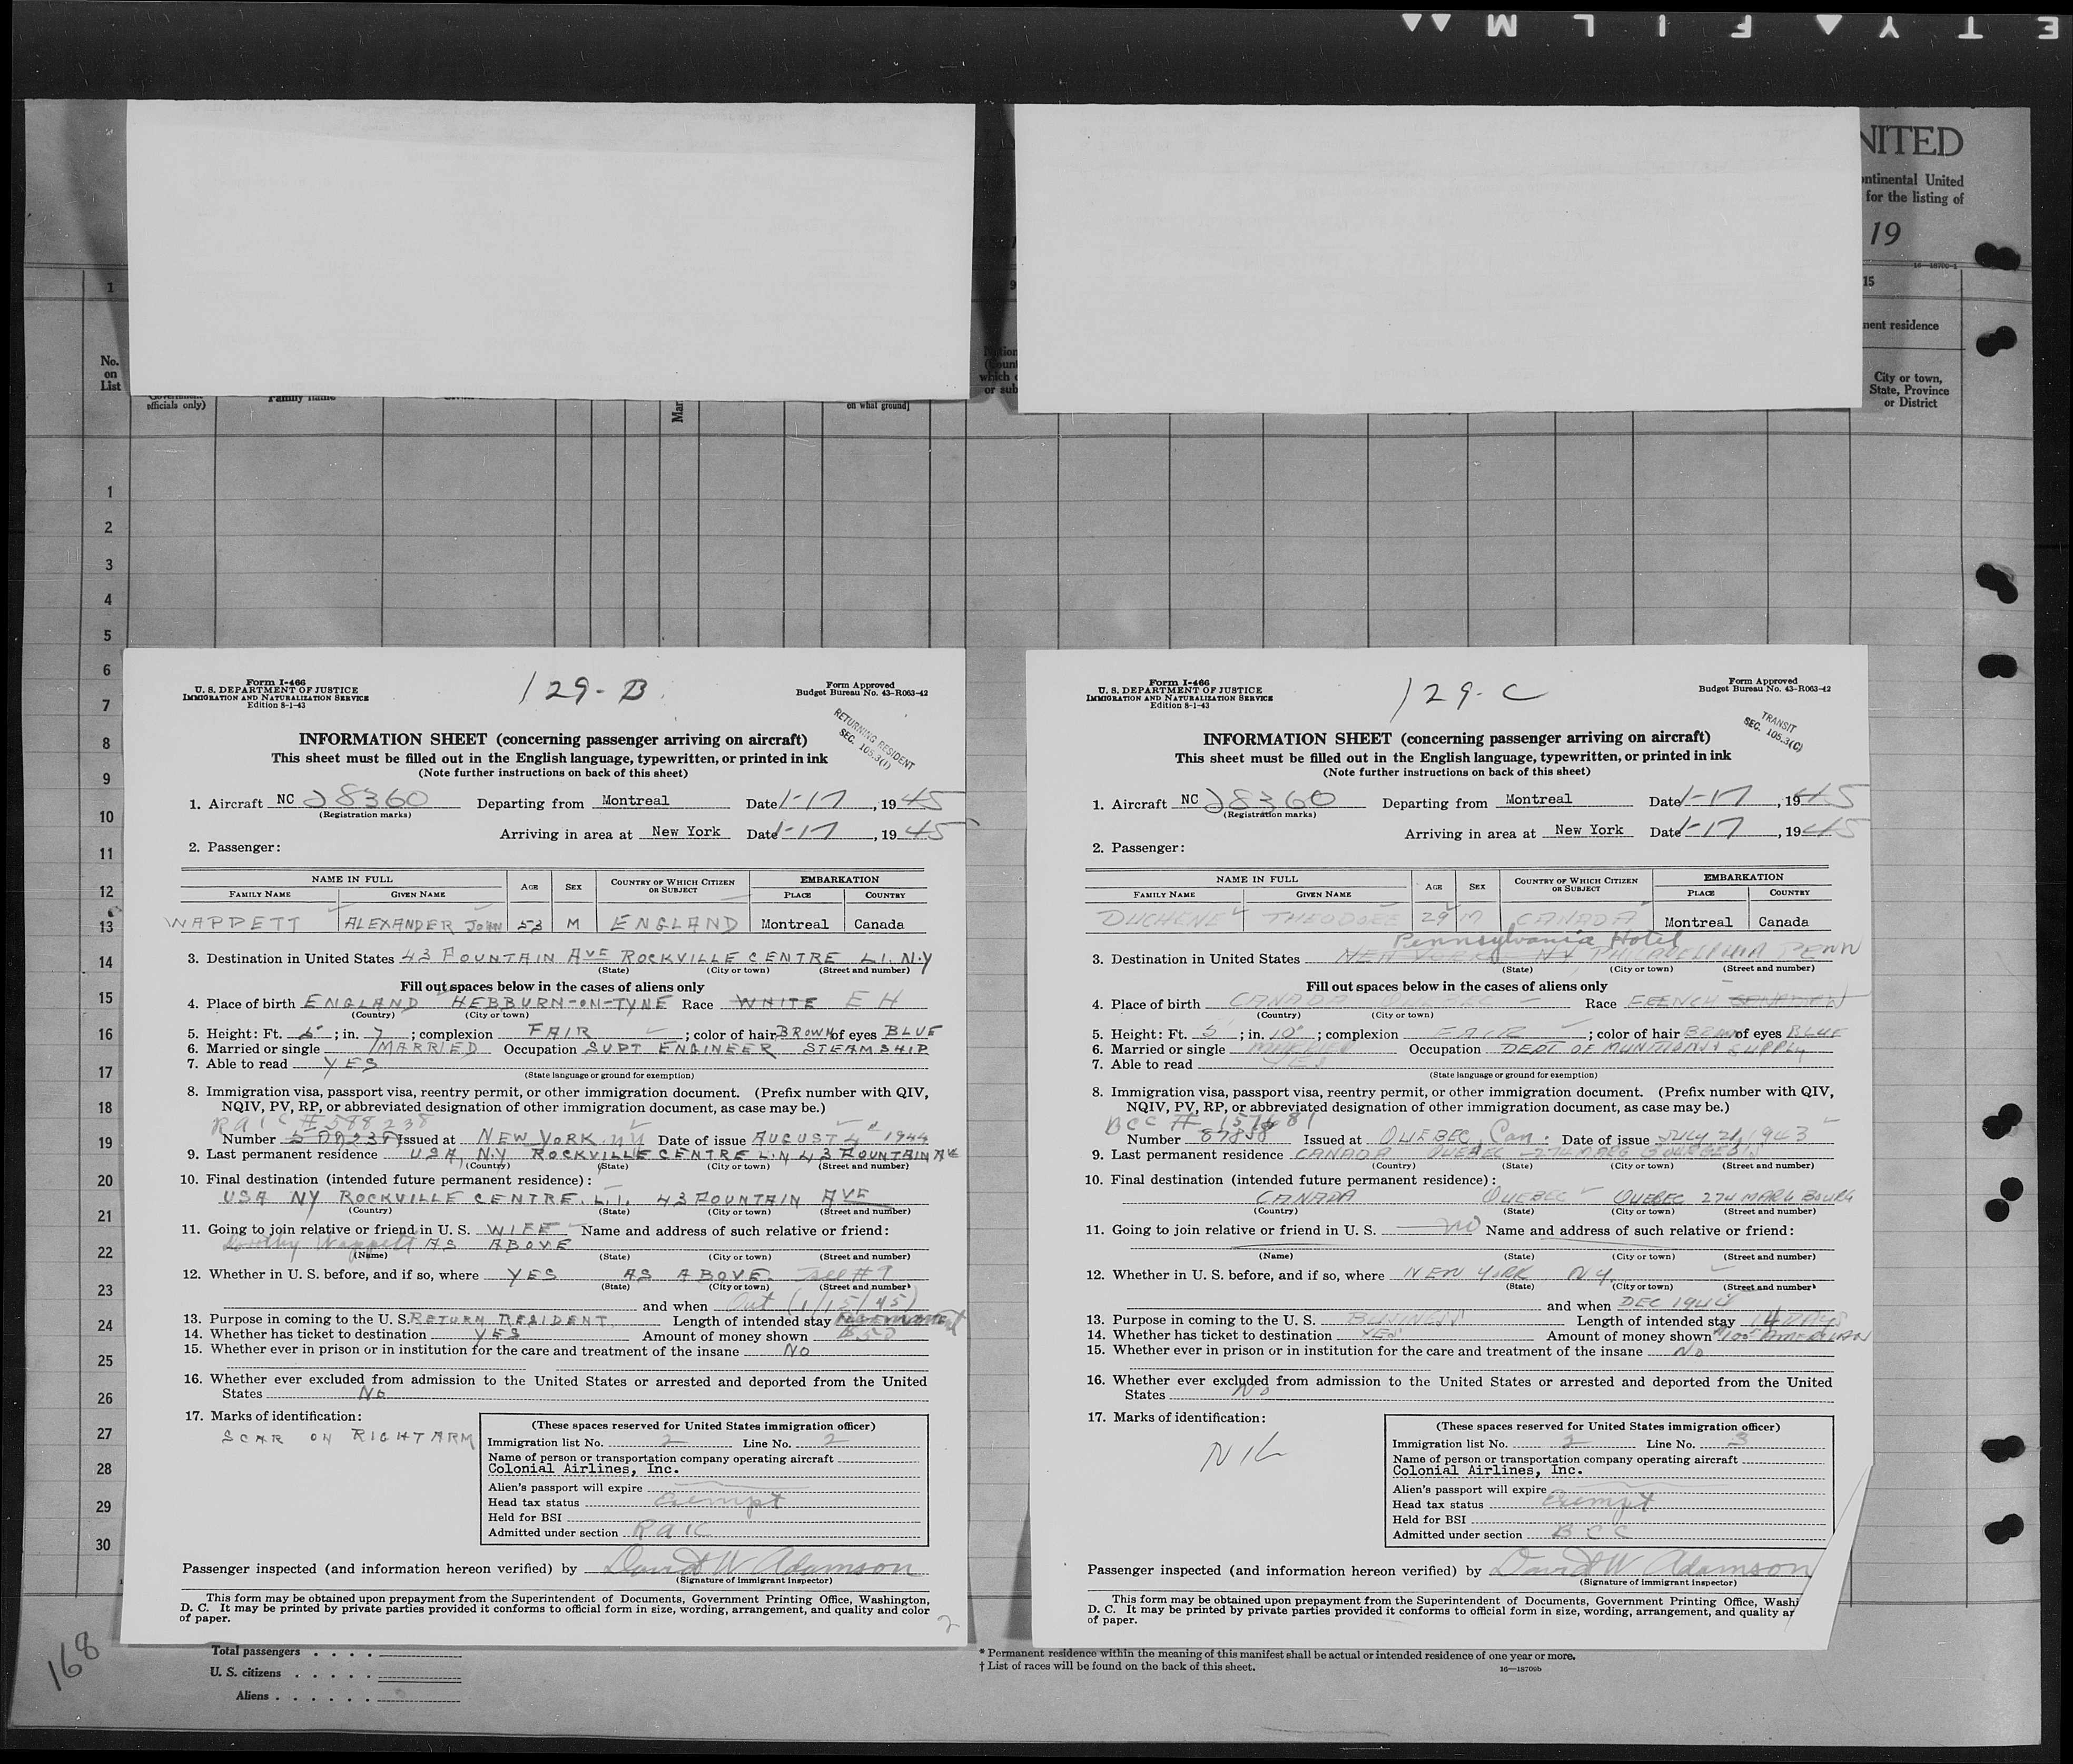The image size is (2073, 1764).
Task: Click the occupation "SUPT ENGINEER"
Action: pyautogui.click(x=680, y=1049)
